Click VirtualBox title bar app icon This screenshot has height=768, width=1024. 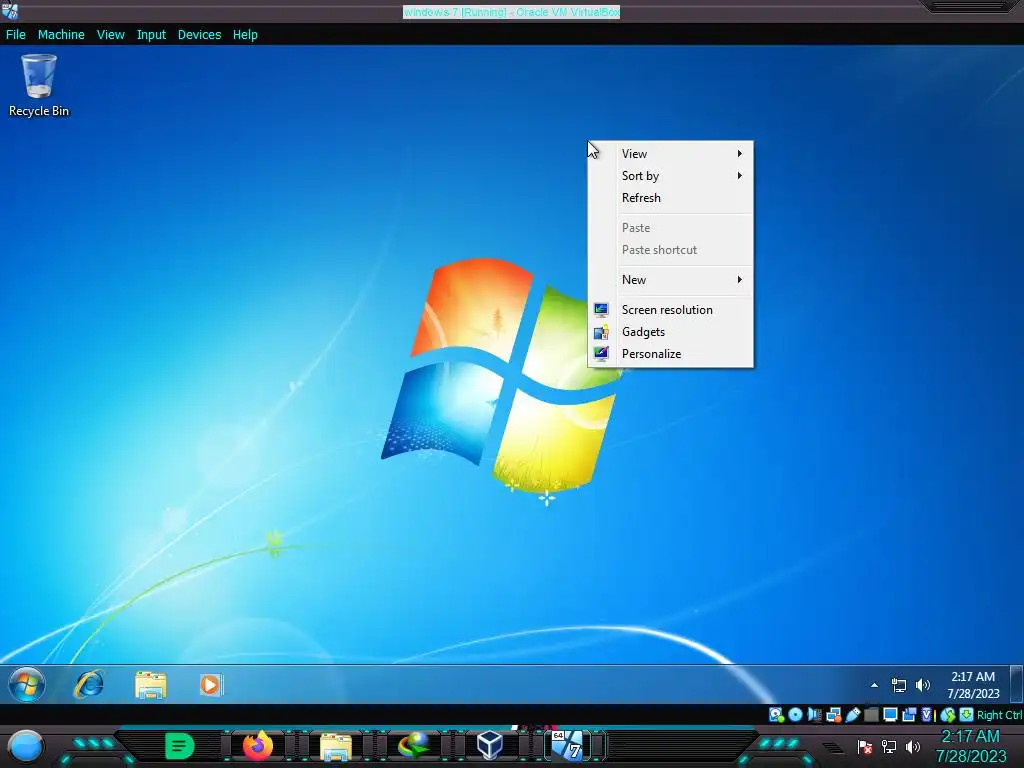10,10
